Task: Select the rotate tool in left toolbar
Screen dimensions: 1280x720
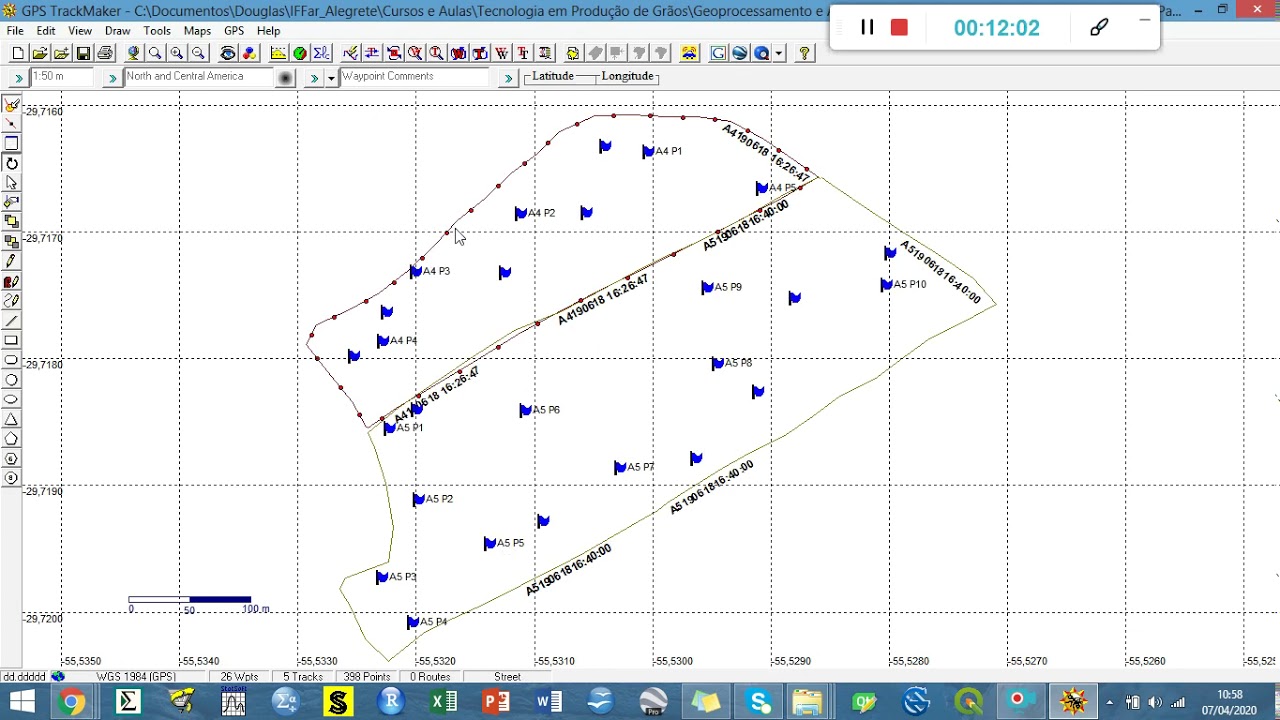Action: (x=12, y=163)
